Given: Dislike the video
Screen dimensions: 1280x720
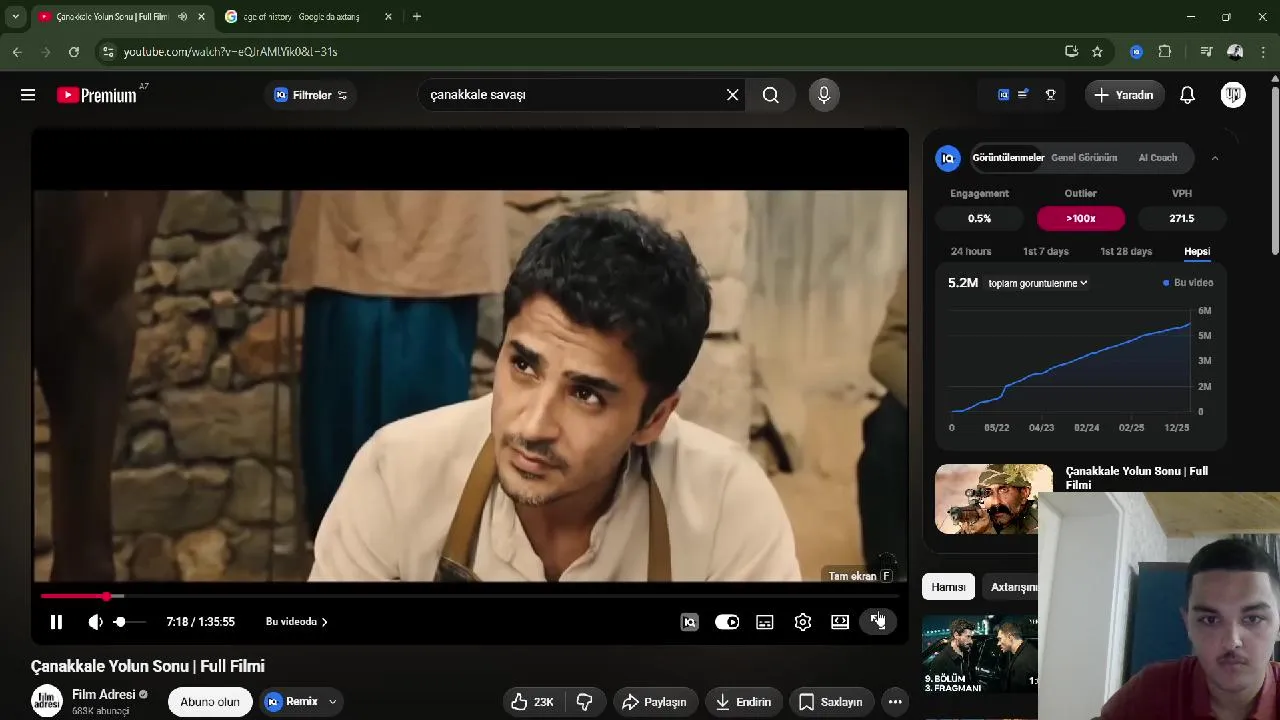Looking at the screenshot, I should (585, 702).
